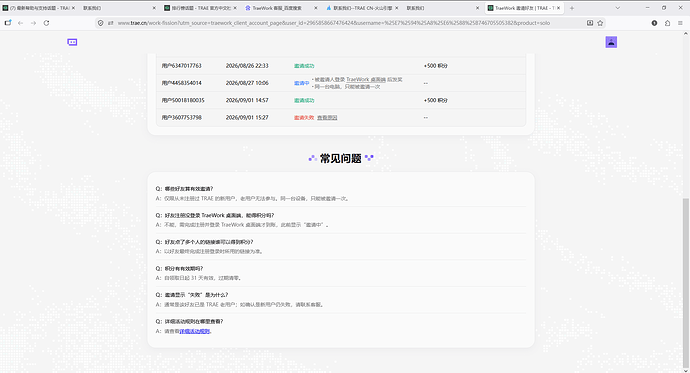Open the tracking protection shield icon
The height and width of the screenshot is (373, 690).
click(x=101, y=23)
